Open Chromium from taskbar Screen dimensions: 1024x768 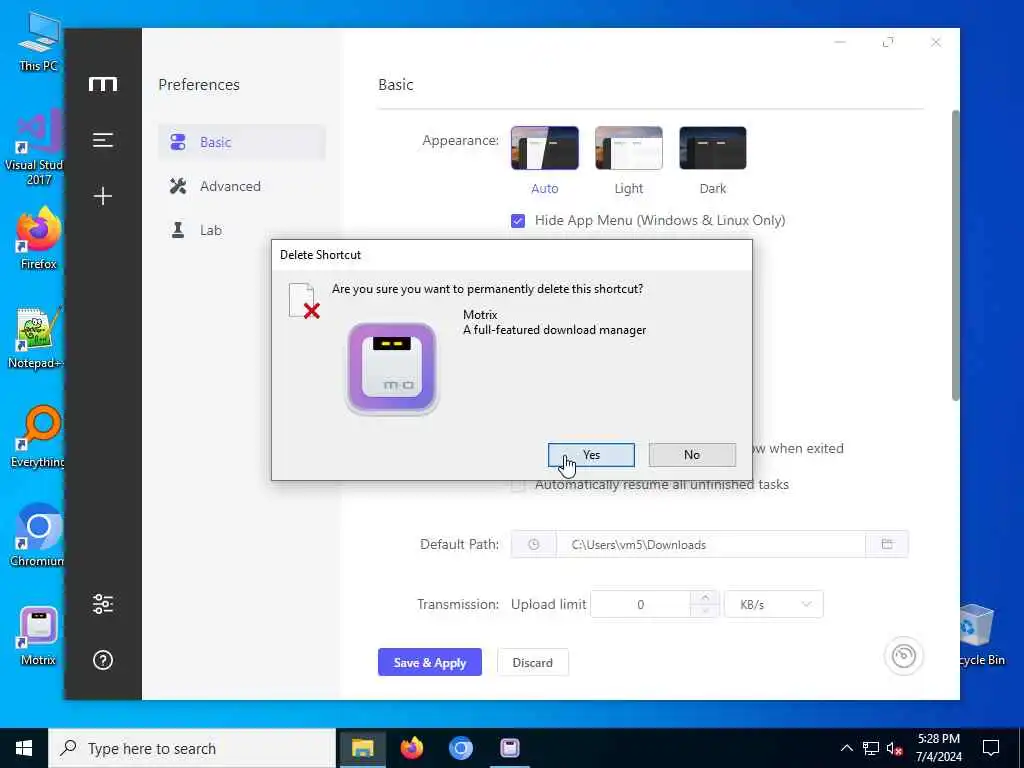point(460,748)
